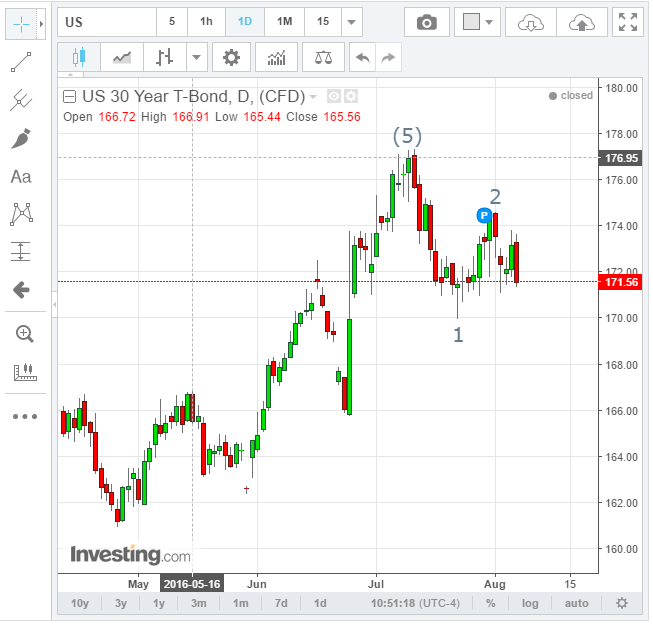
Task: Click the 171.56 current price label
Action: point(621,282)
